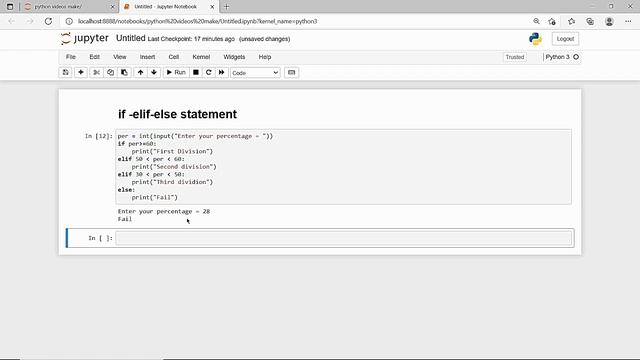Click inside the empty code cell
The height and width of the screenshot is (360, 640).
click(x=344, y=238)
